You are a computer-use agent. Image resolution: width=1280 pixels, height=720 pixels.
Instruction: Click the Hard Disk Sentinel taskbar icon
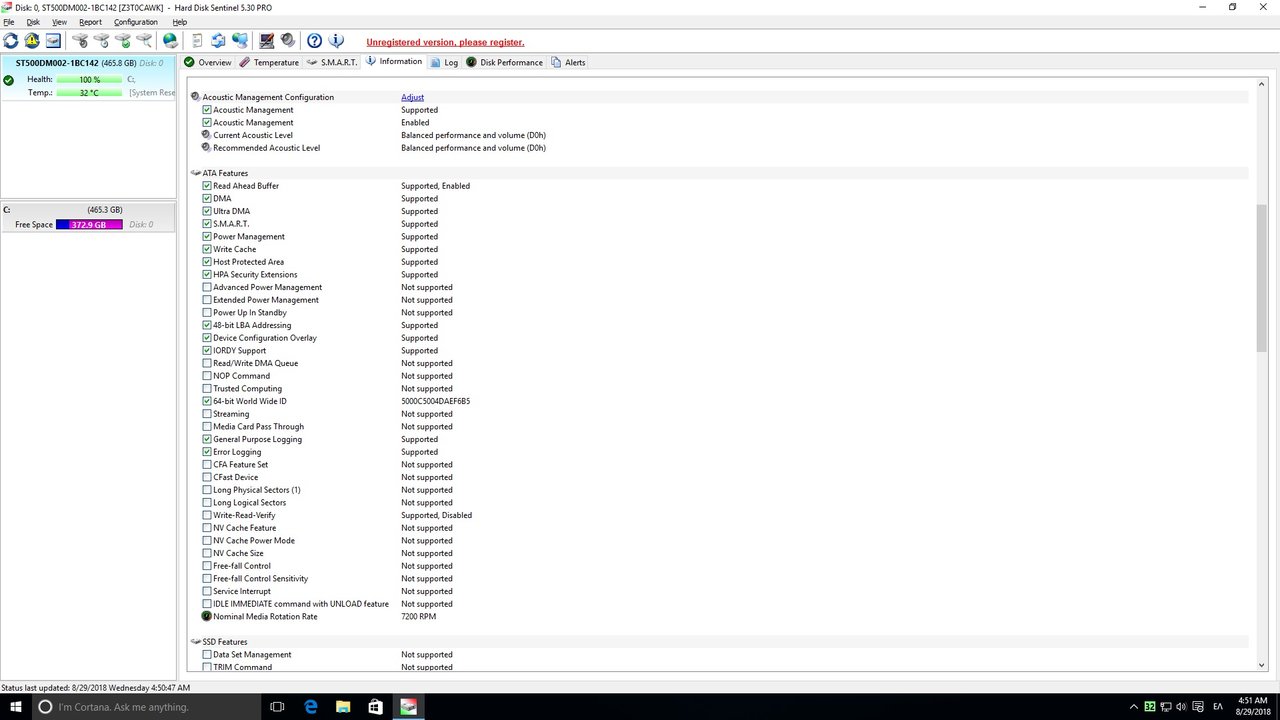pos(408,707)
